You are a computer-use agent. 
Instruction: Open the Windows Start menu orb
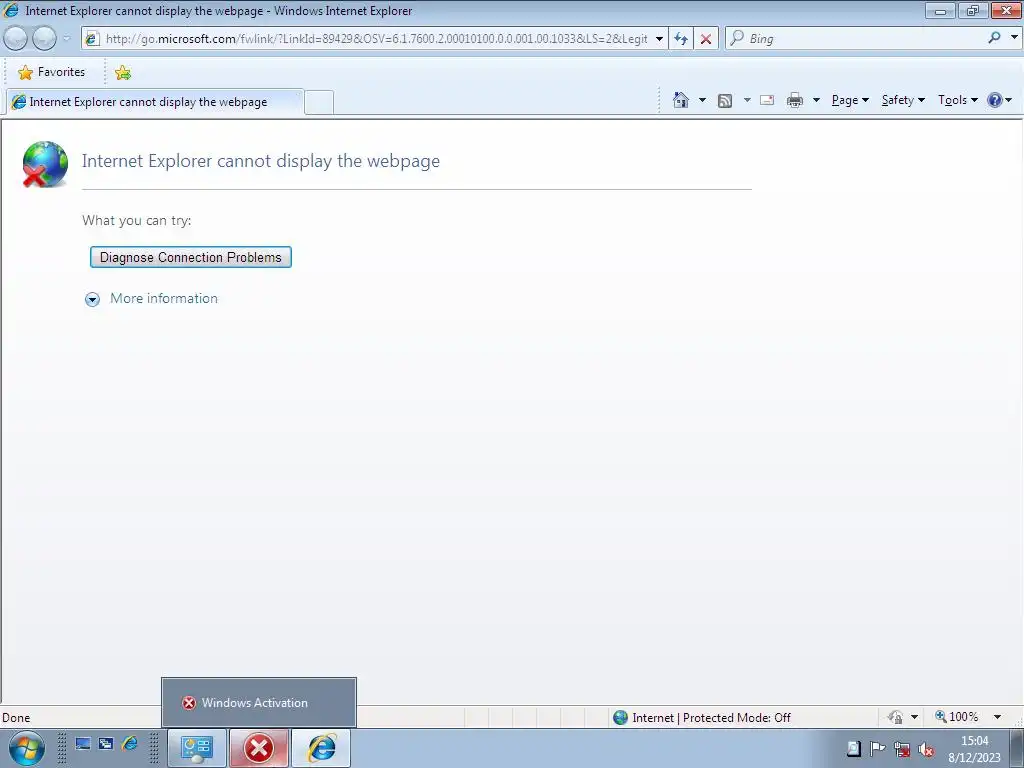[26, 748]
